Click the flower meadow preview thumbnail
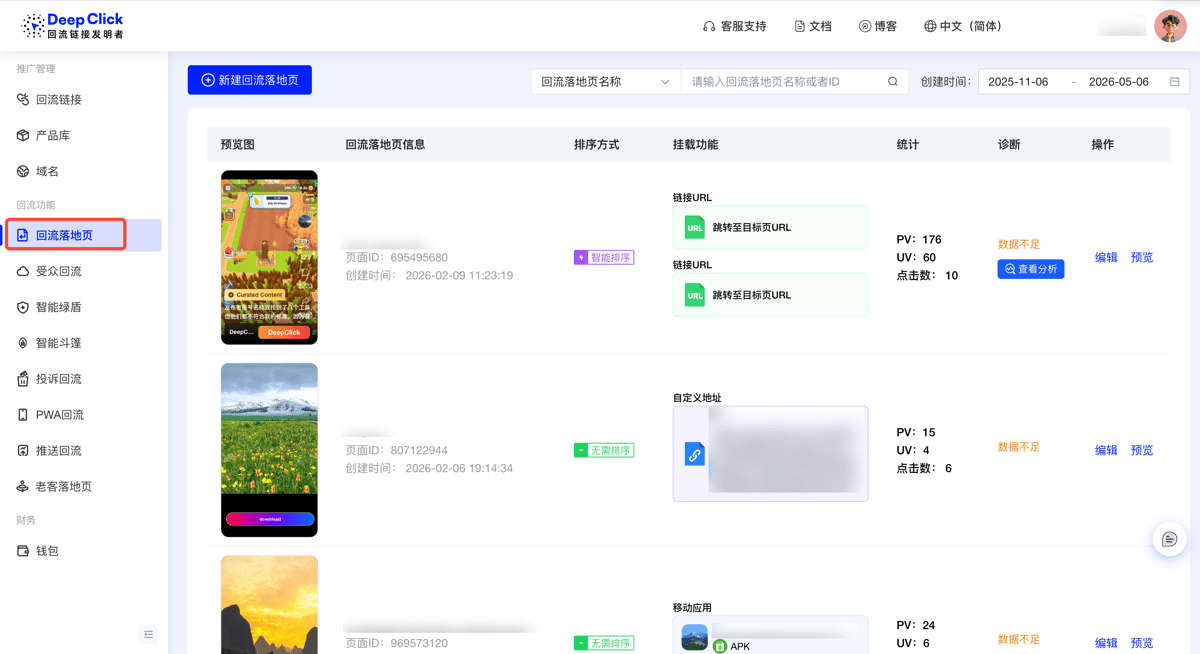Image resolution: width=1200 pixels, height=654 pixels. coord(269,450)
